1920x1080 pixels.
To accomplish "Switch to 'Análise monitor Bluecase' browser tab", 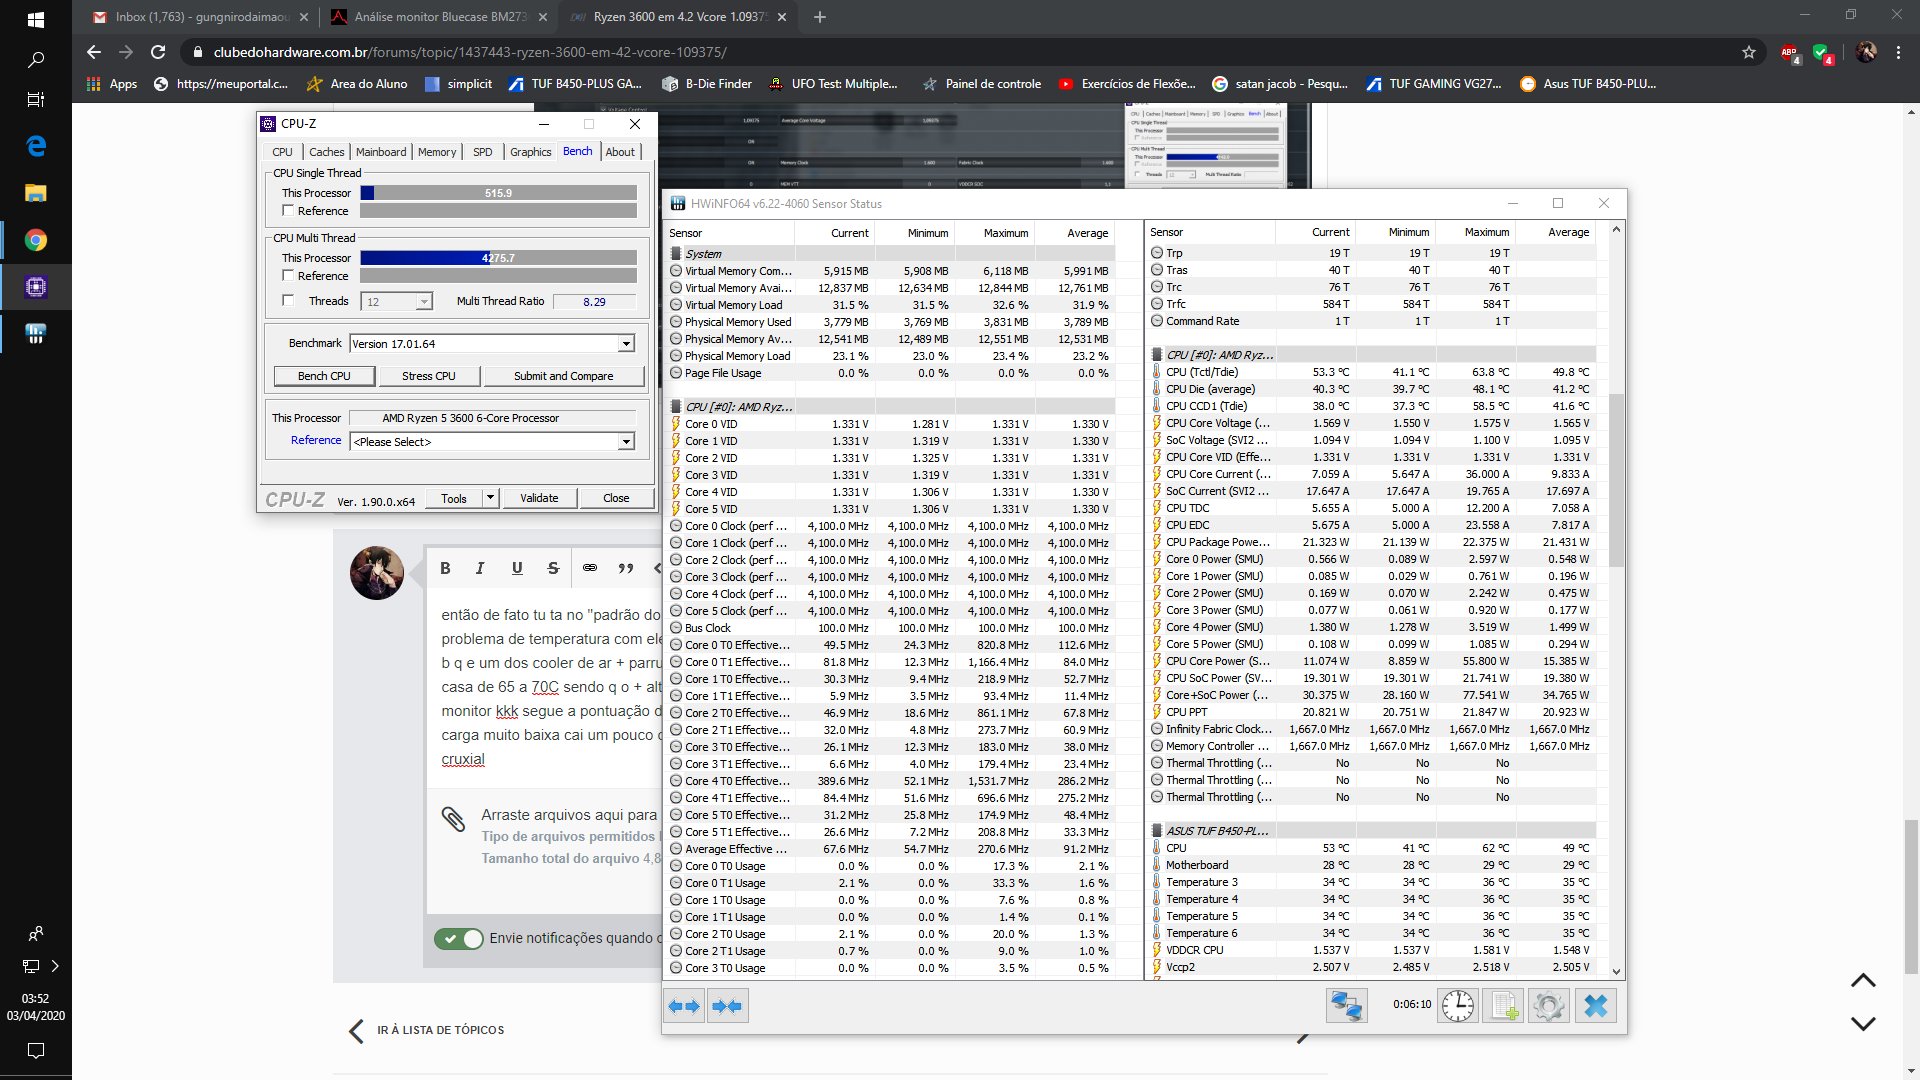I will pos(439,17).
